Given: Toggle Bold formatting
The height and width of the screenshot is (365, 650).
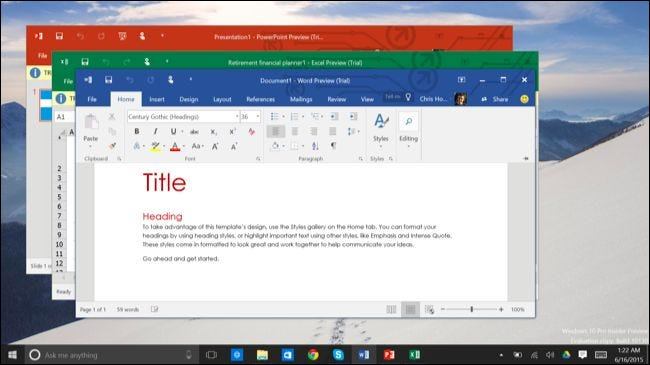Looking at the screenshot, I should (137, 131).
